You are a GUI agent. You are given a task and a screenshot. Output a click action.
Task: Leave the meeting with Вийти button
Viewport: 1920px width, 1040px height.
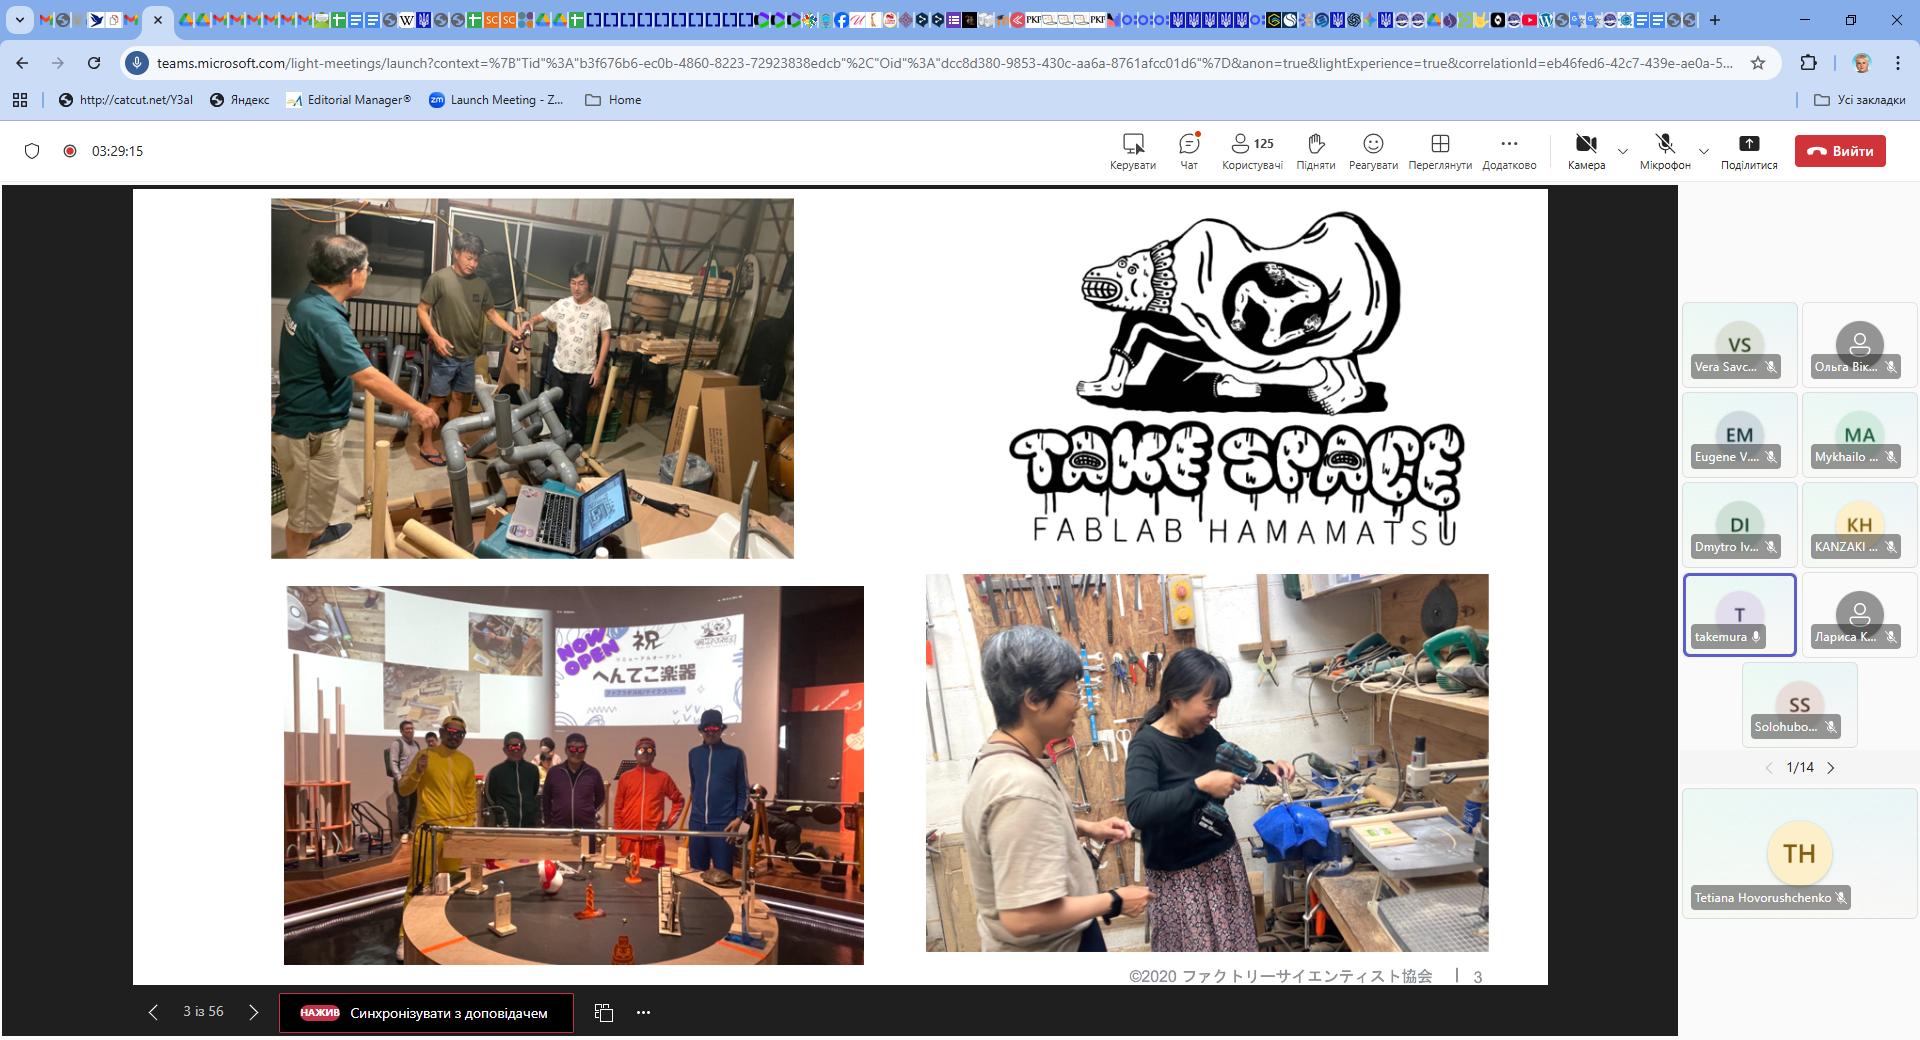coord(1840,151)
